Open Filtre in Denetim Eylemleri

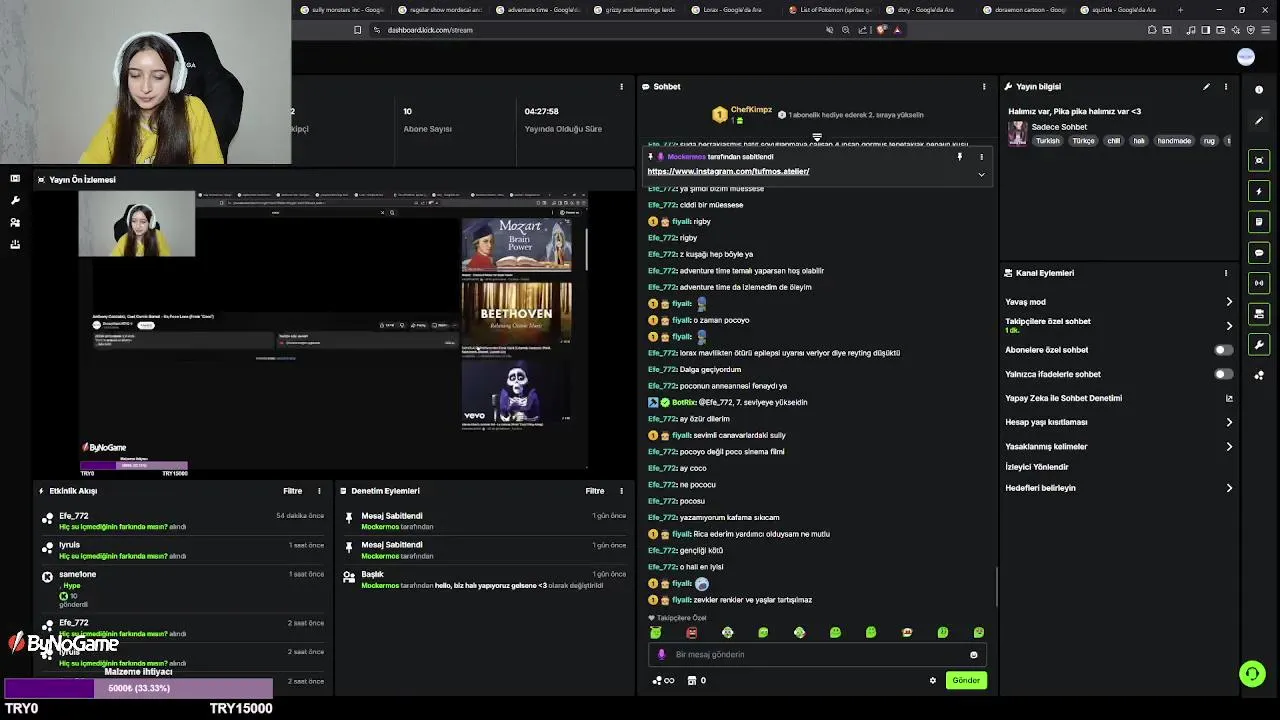tap(595, 491)
